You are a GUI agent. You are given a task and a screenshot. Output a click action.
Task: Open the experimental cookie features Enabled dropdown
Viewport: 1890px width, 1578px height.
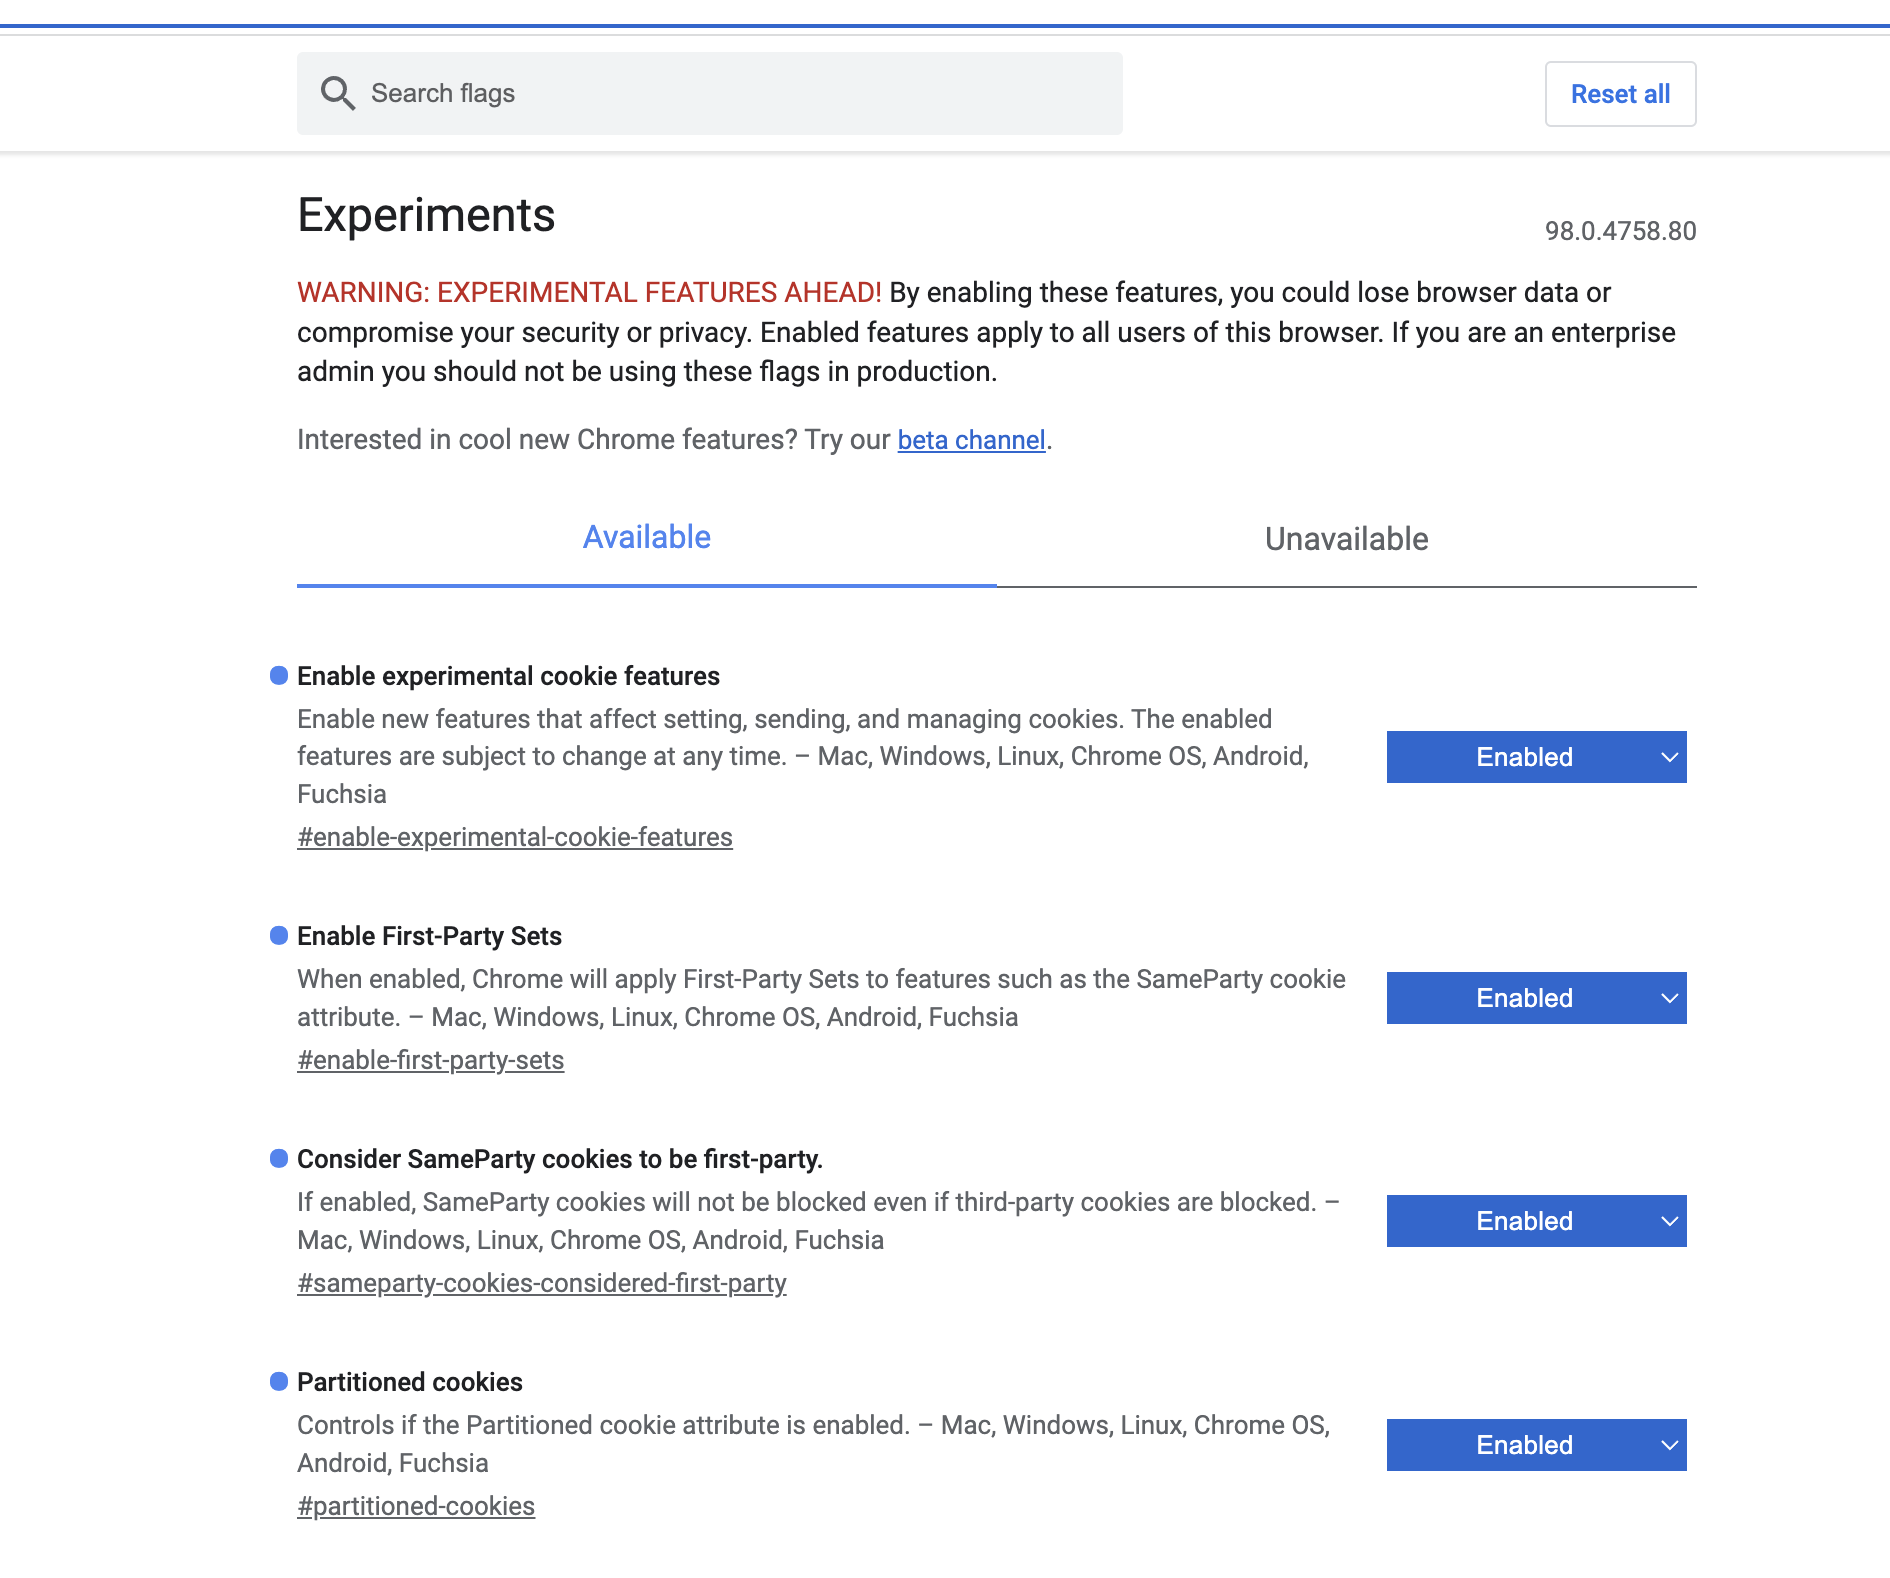click(x=1536, y=757)
